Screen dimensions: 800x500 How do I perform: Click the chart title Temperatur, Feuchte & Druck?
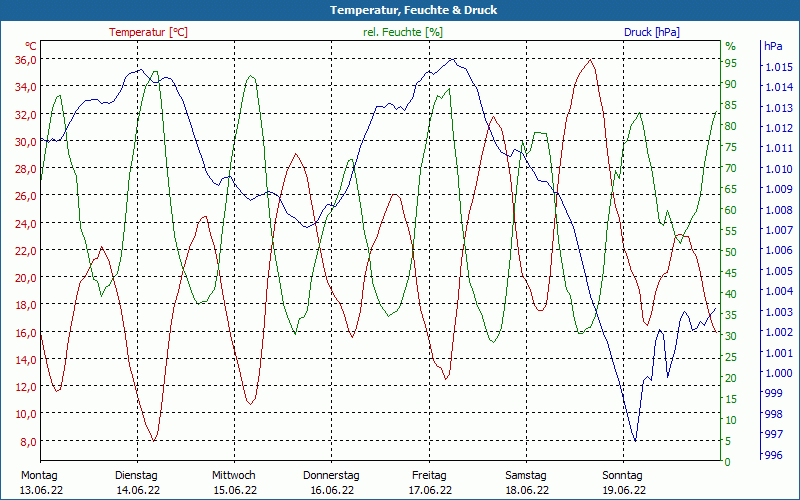point(413,10)
